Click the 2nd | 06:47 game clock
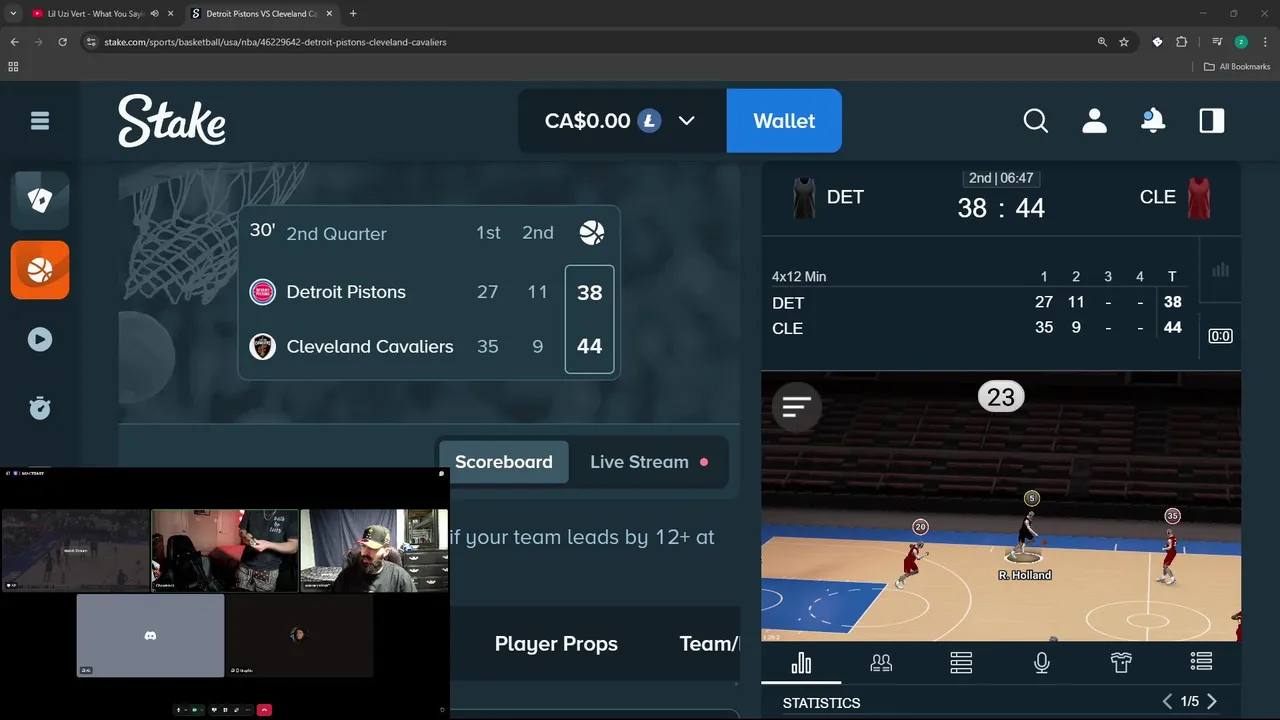This screenshot has width=1280, height=720. (1001, 178)
